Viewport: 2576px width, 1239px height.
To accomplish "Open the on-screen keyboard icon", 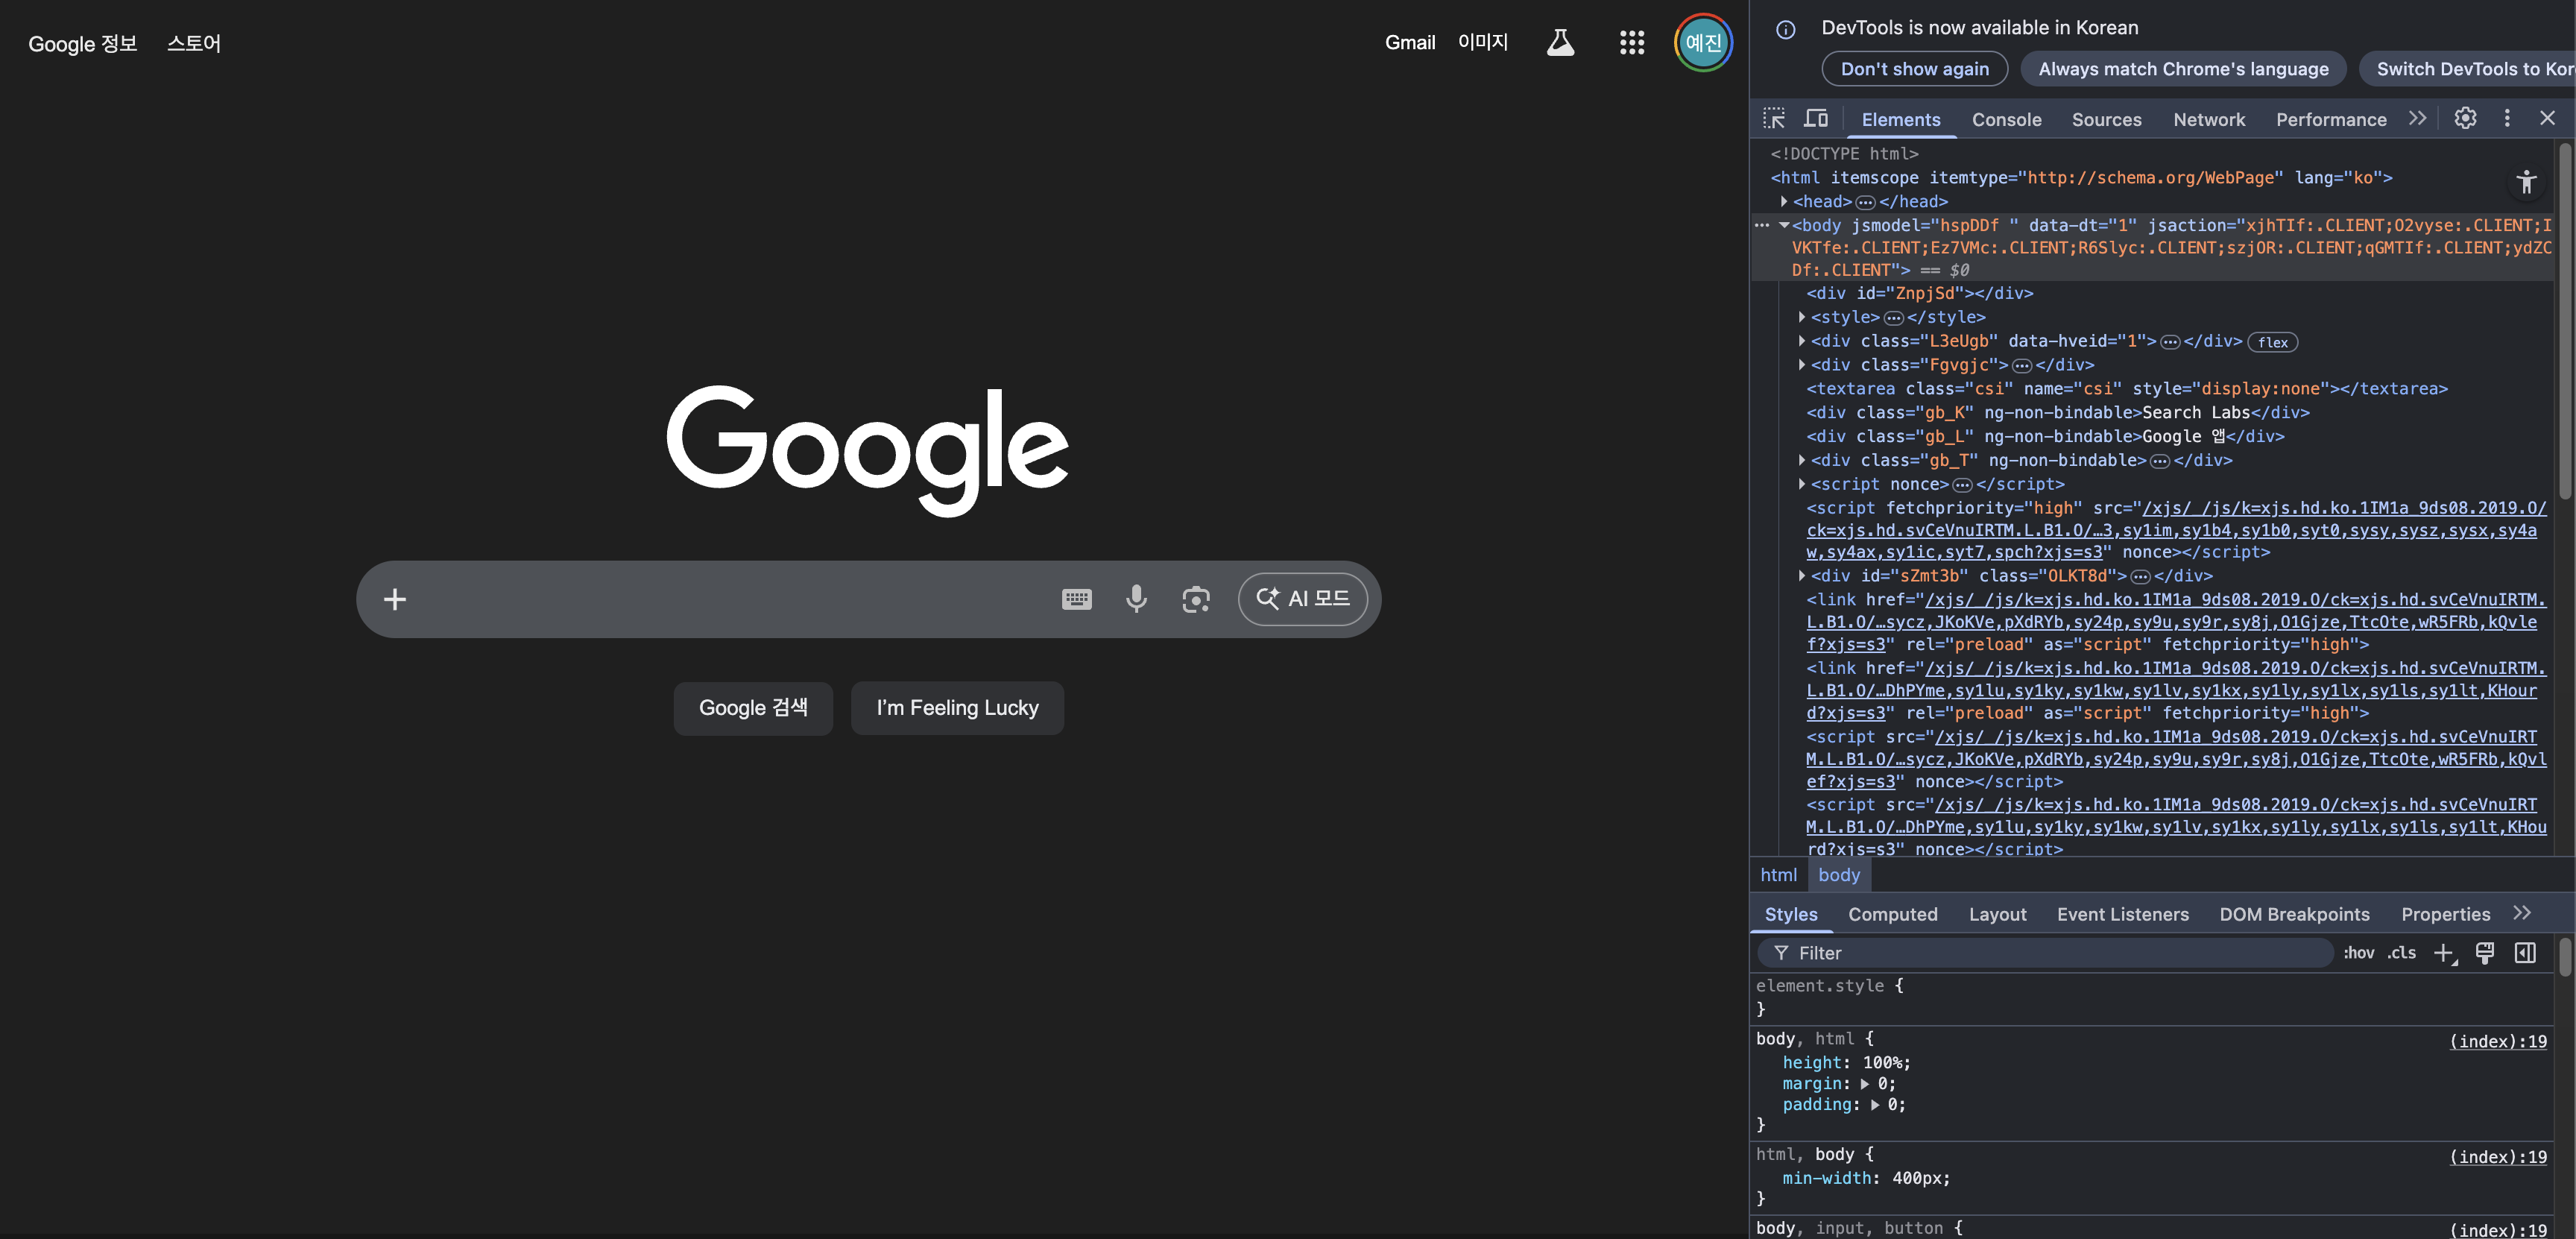I will [1076, 599].
